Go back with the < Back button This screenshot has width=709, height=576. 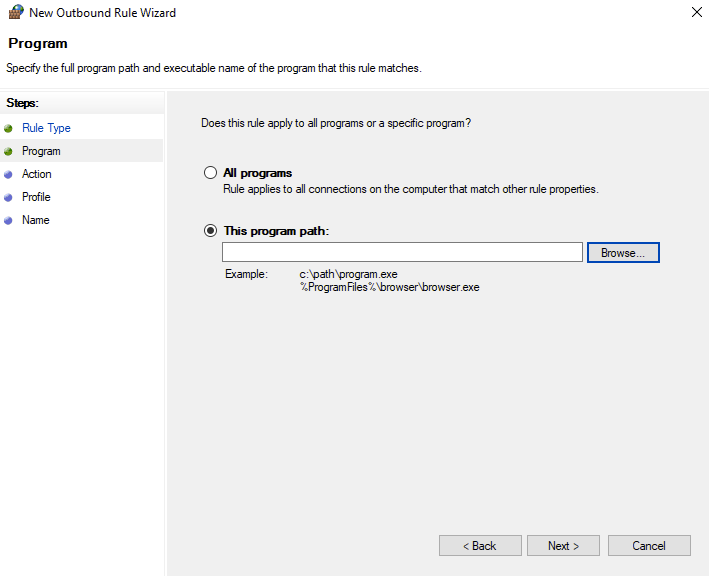tap(480, 546)
